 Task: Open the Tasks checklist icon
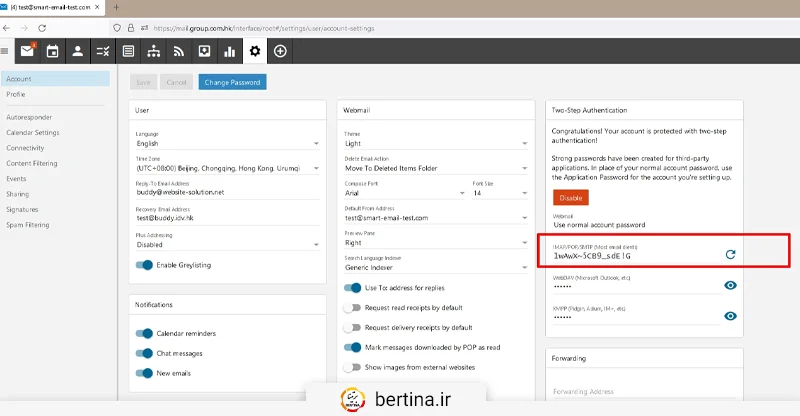(x=102, y=51)
